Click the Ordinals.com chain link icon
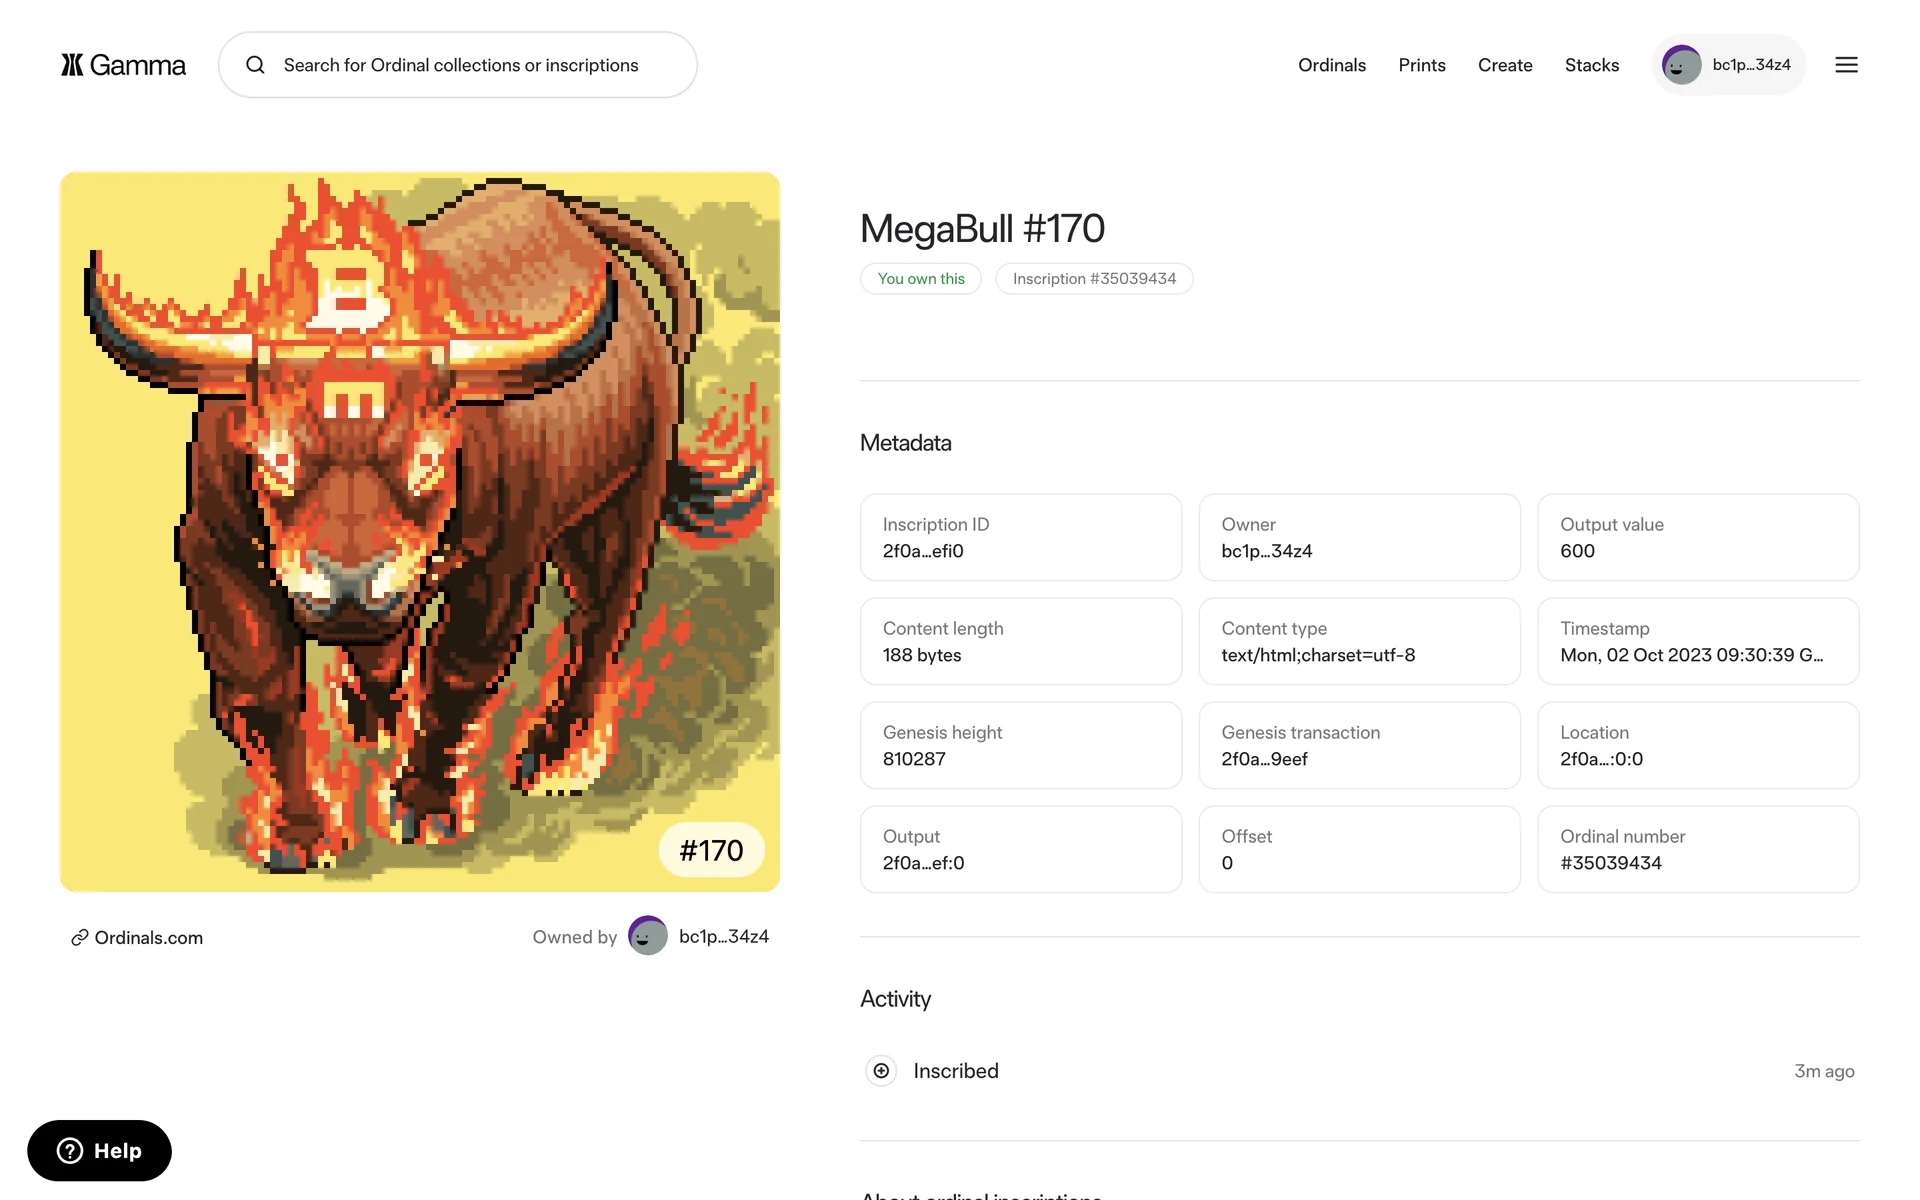Viewport: 1920px width, 1200px height. [x=79, y=938]
